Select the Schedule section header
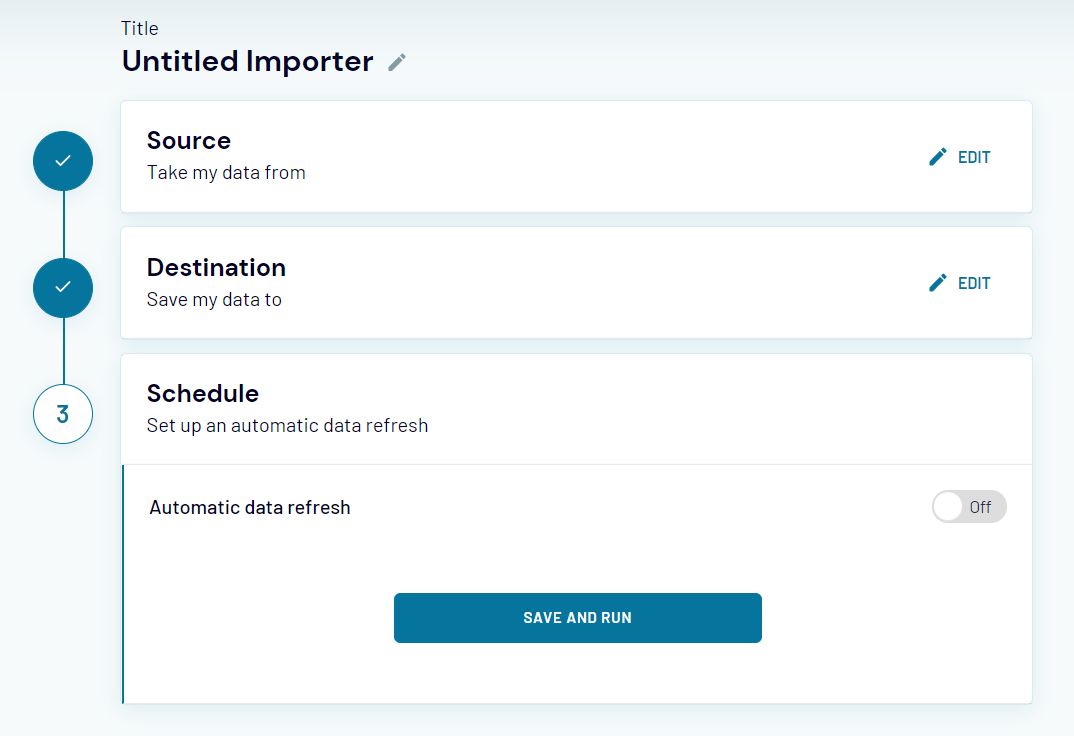 203,393
